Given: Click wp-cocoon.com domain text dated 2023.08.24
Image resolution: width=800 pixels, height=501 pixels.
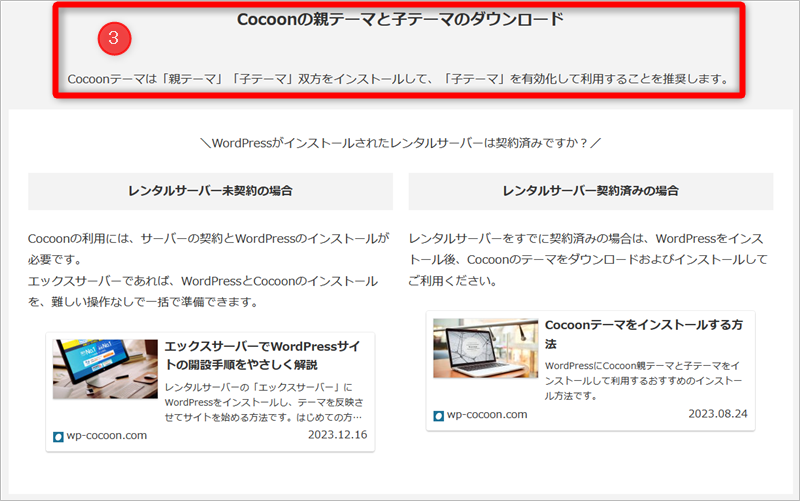Looking at the screenshot, I should tap(487, 415).
